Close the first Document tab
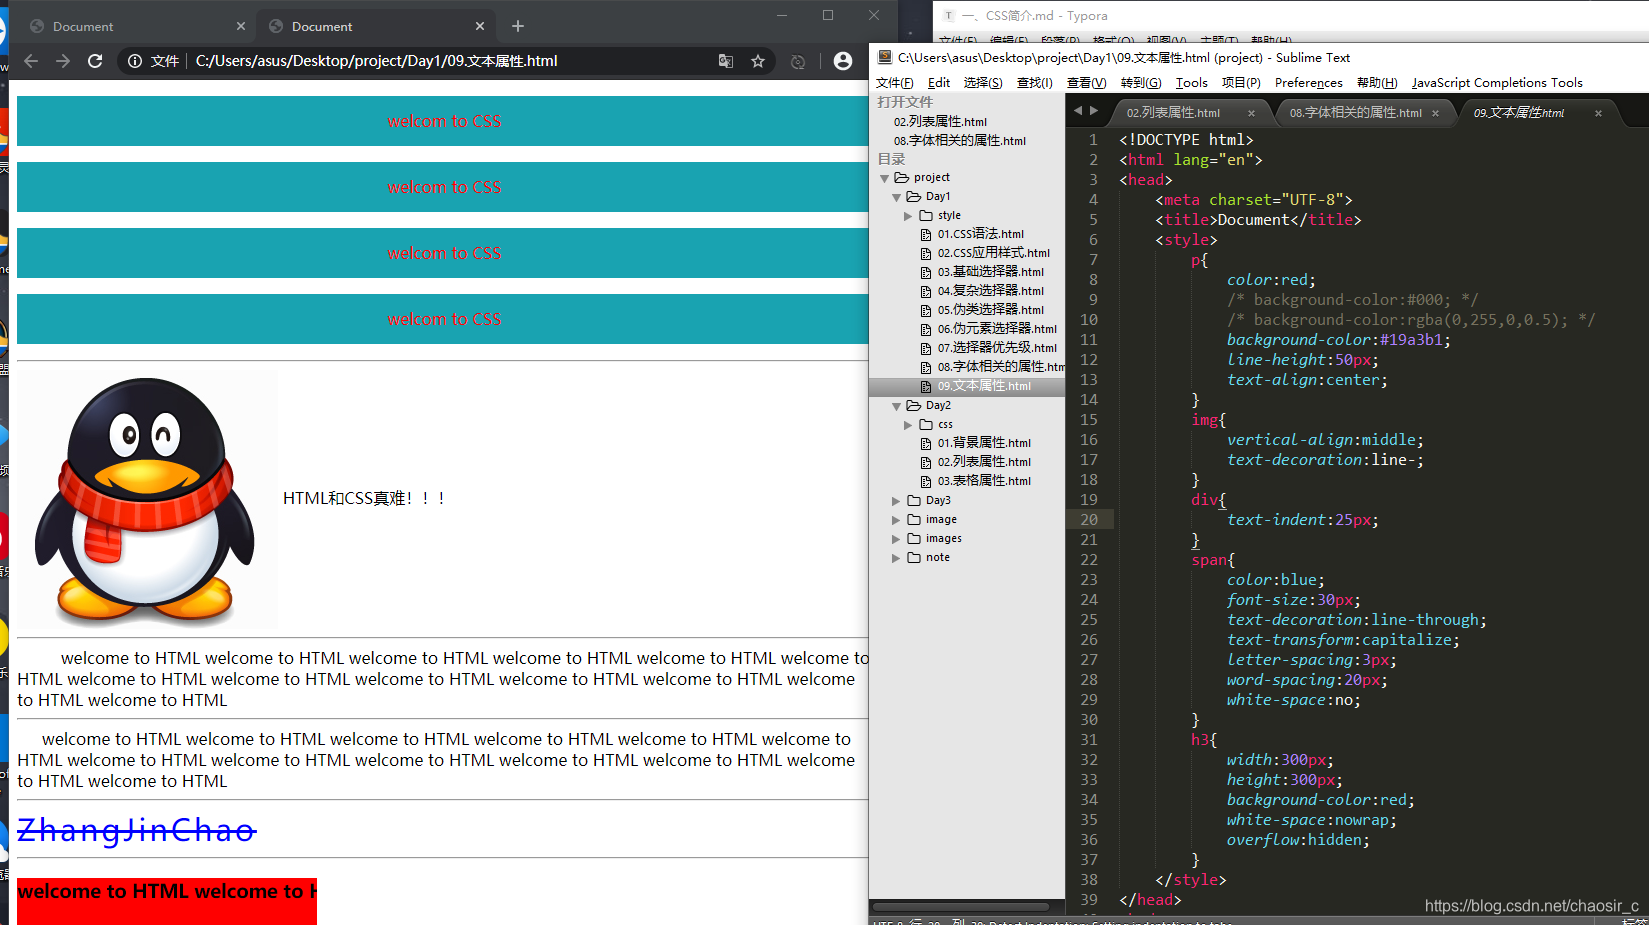This screenshot has height=925, width=1649. 241,26
